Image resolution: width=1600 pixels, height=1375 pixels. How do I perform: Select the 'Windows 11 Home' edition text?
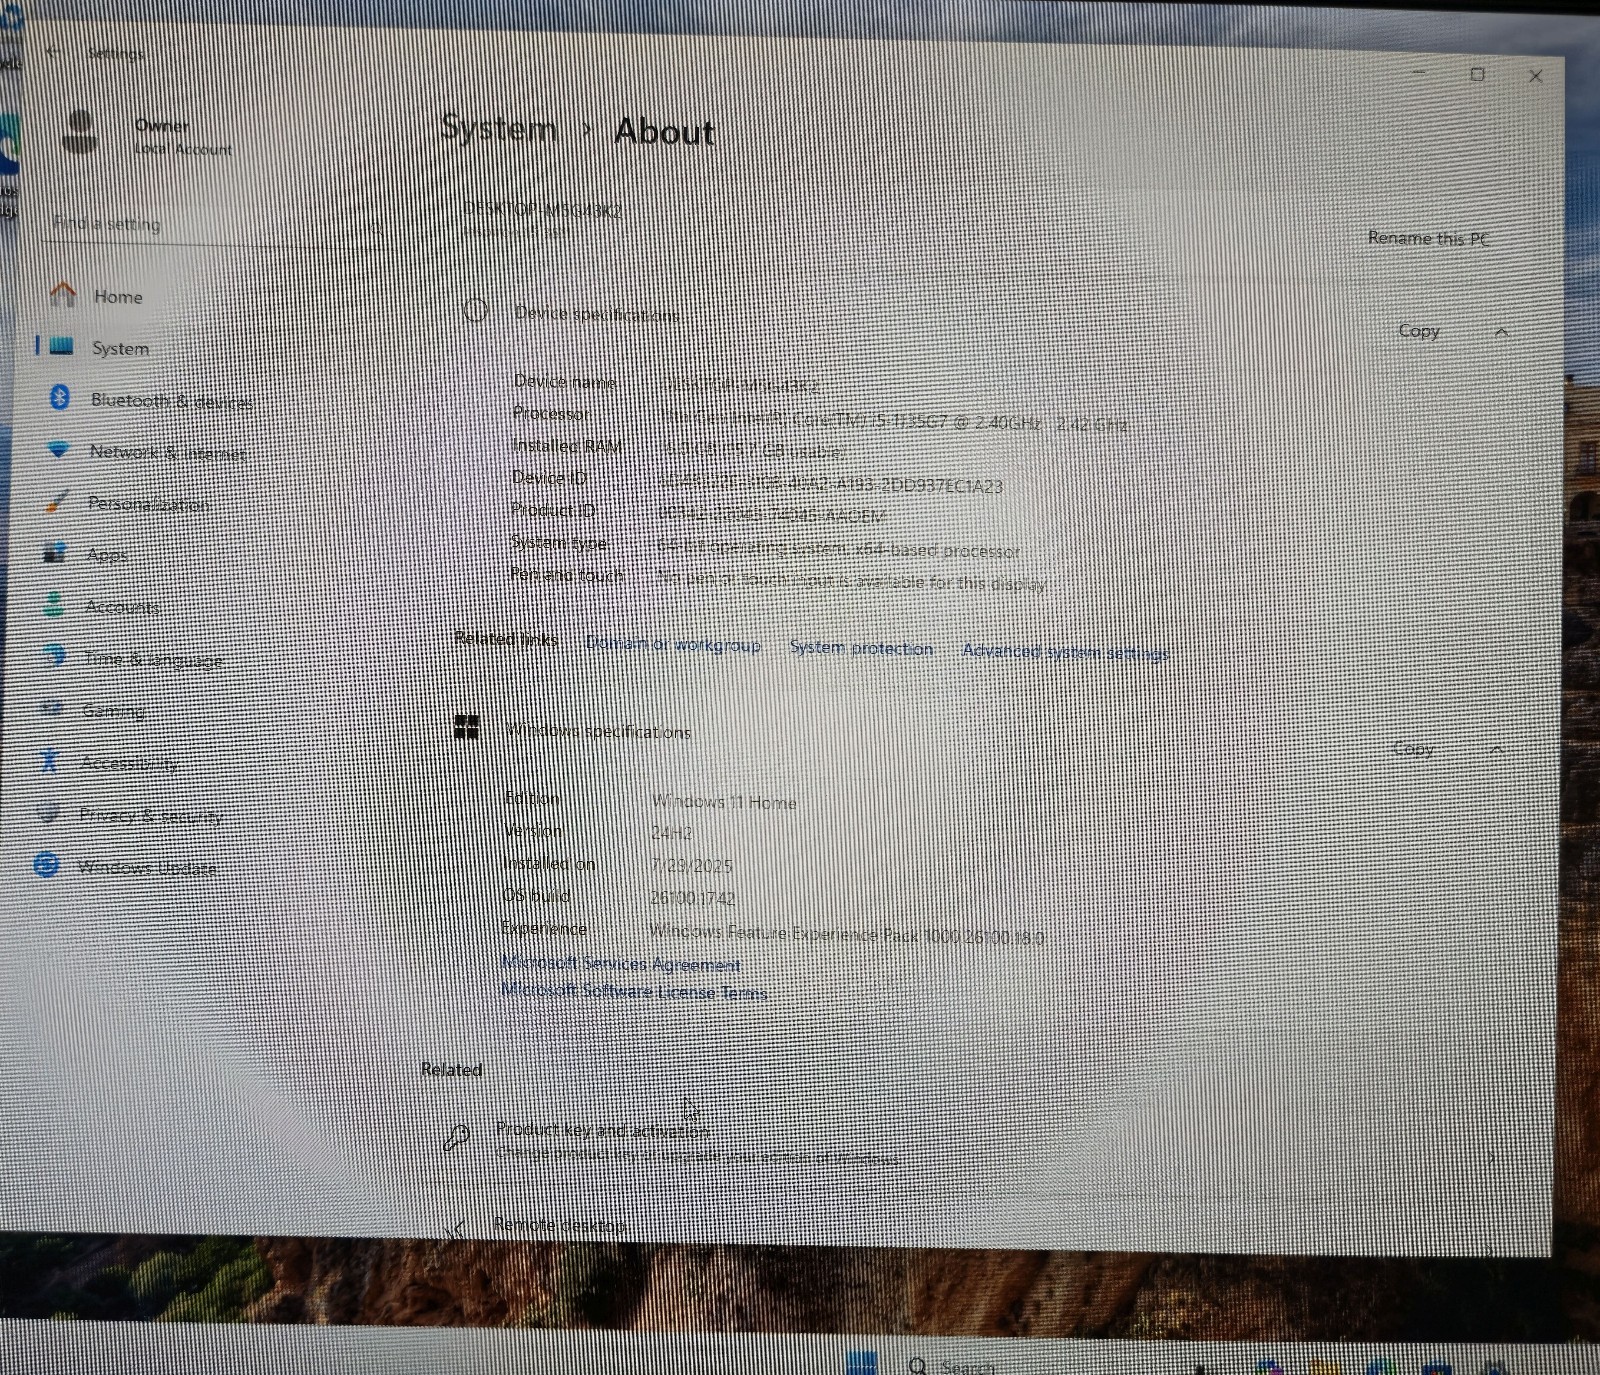coord(724,801)
